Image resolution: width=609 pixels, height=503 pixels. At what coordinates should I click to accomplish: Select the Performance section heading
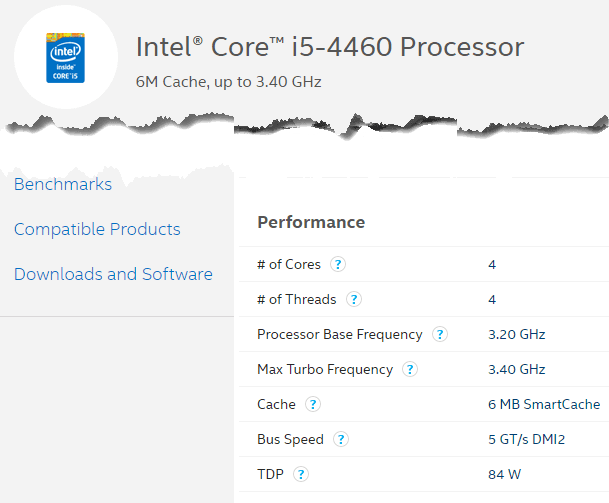click(x=311, y=222)
